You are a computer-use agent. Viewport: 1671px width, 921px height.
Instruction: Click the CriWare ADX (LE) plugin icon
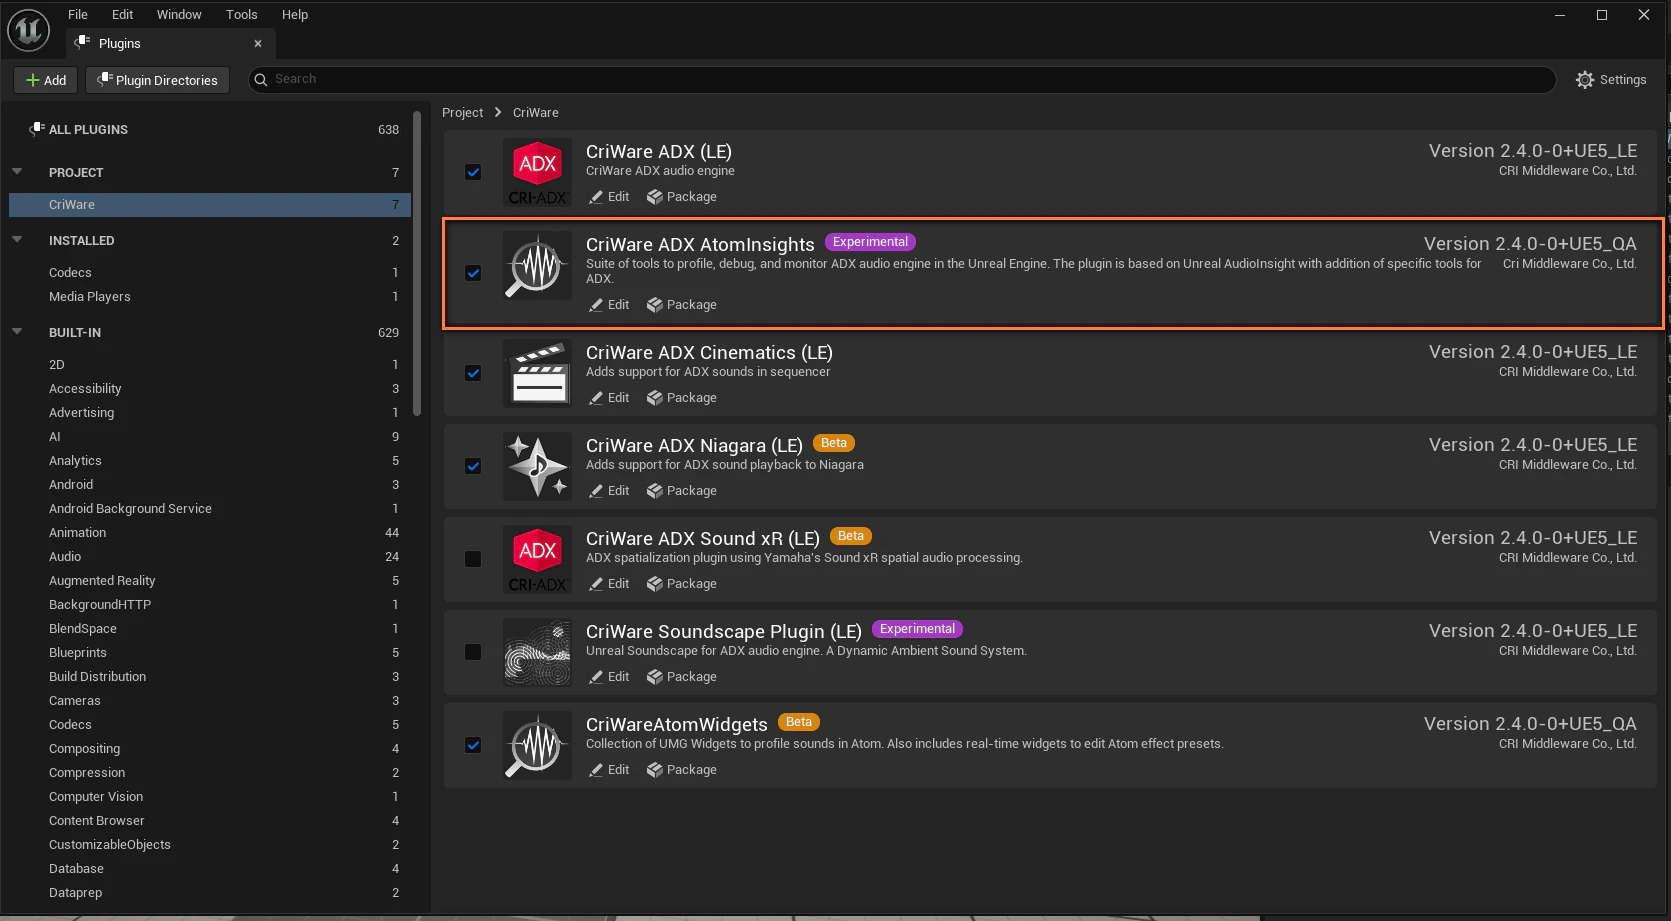537,173
